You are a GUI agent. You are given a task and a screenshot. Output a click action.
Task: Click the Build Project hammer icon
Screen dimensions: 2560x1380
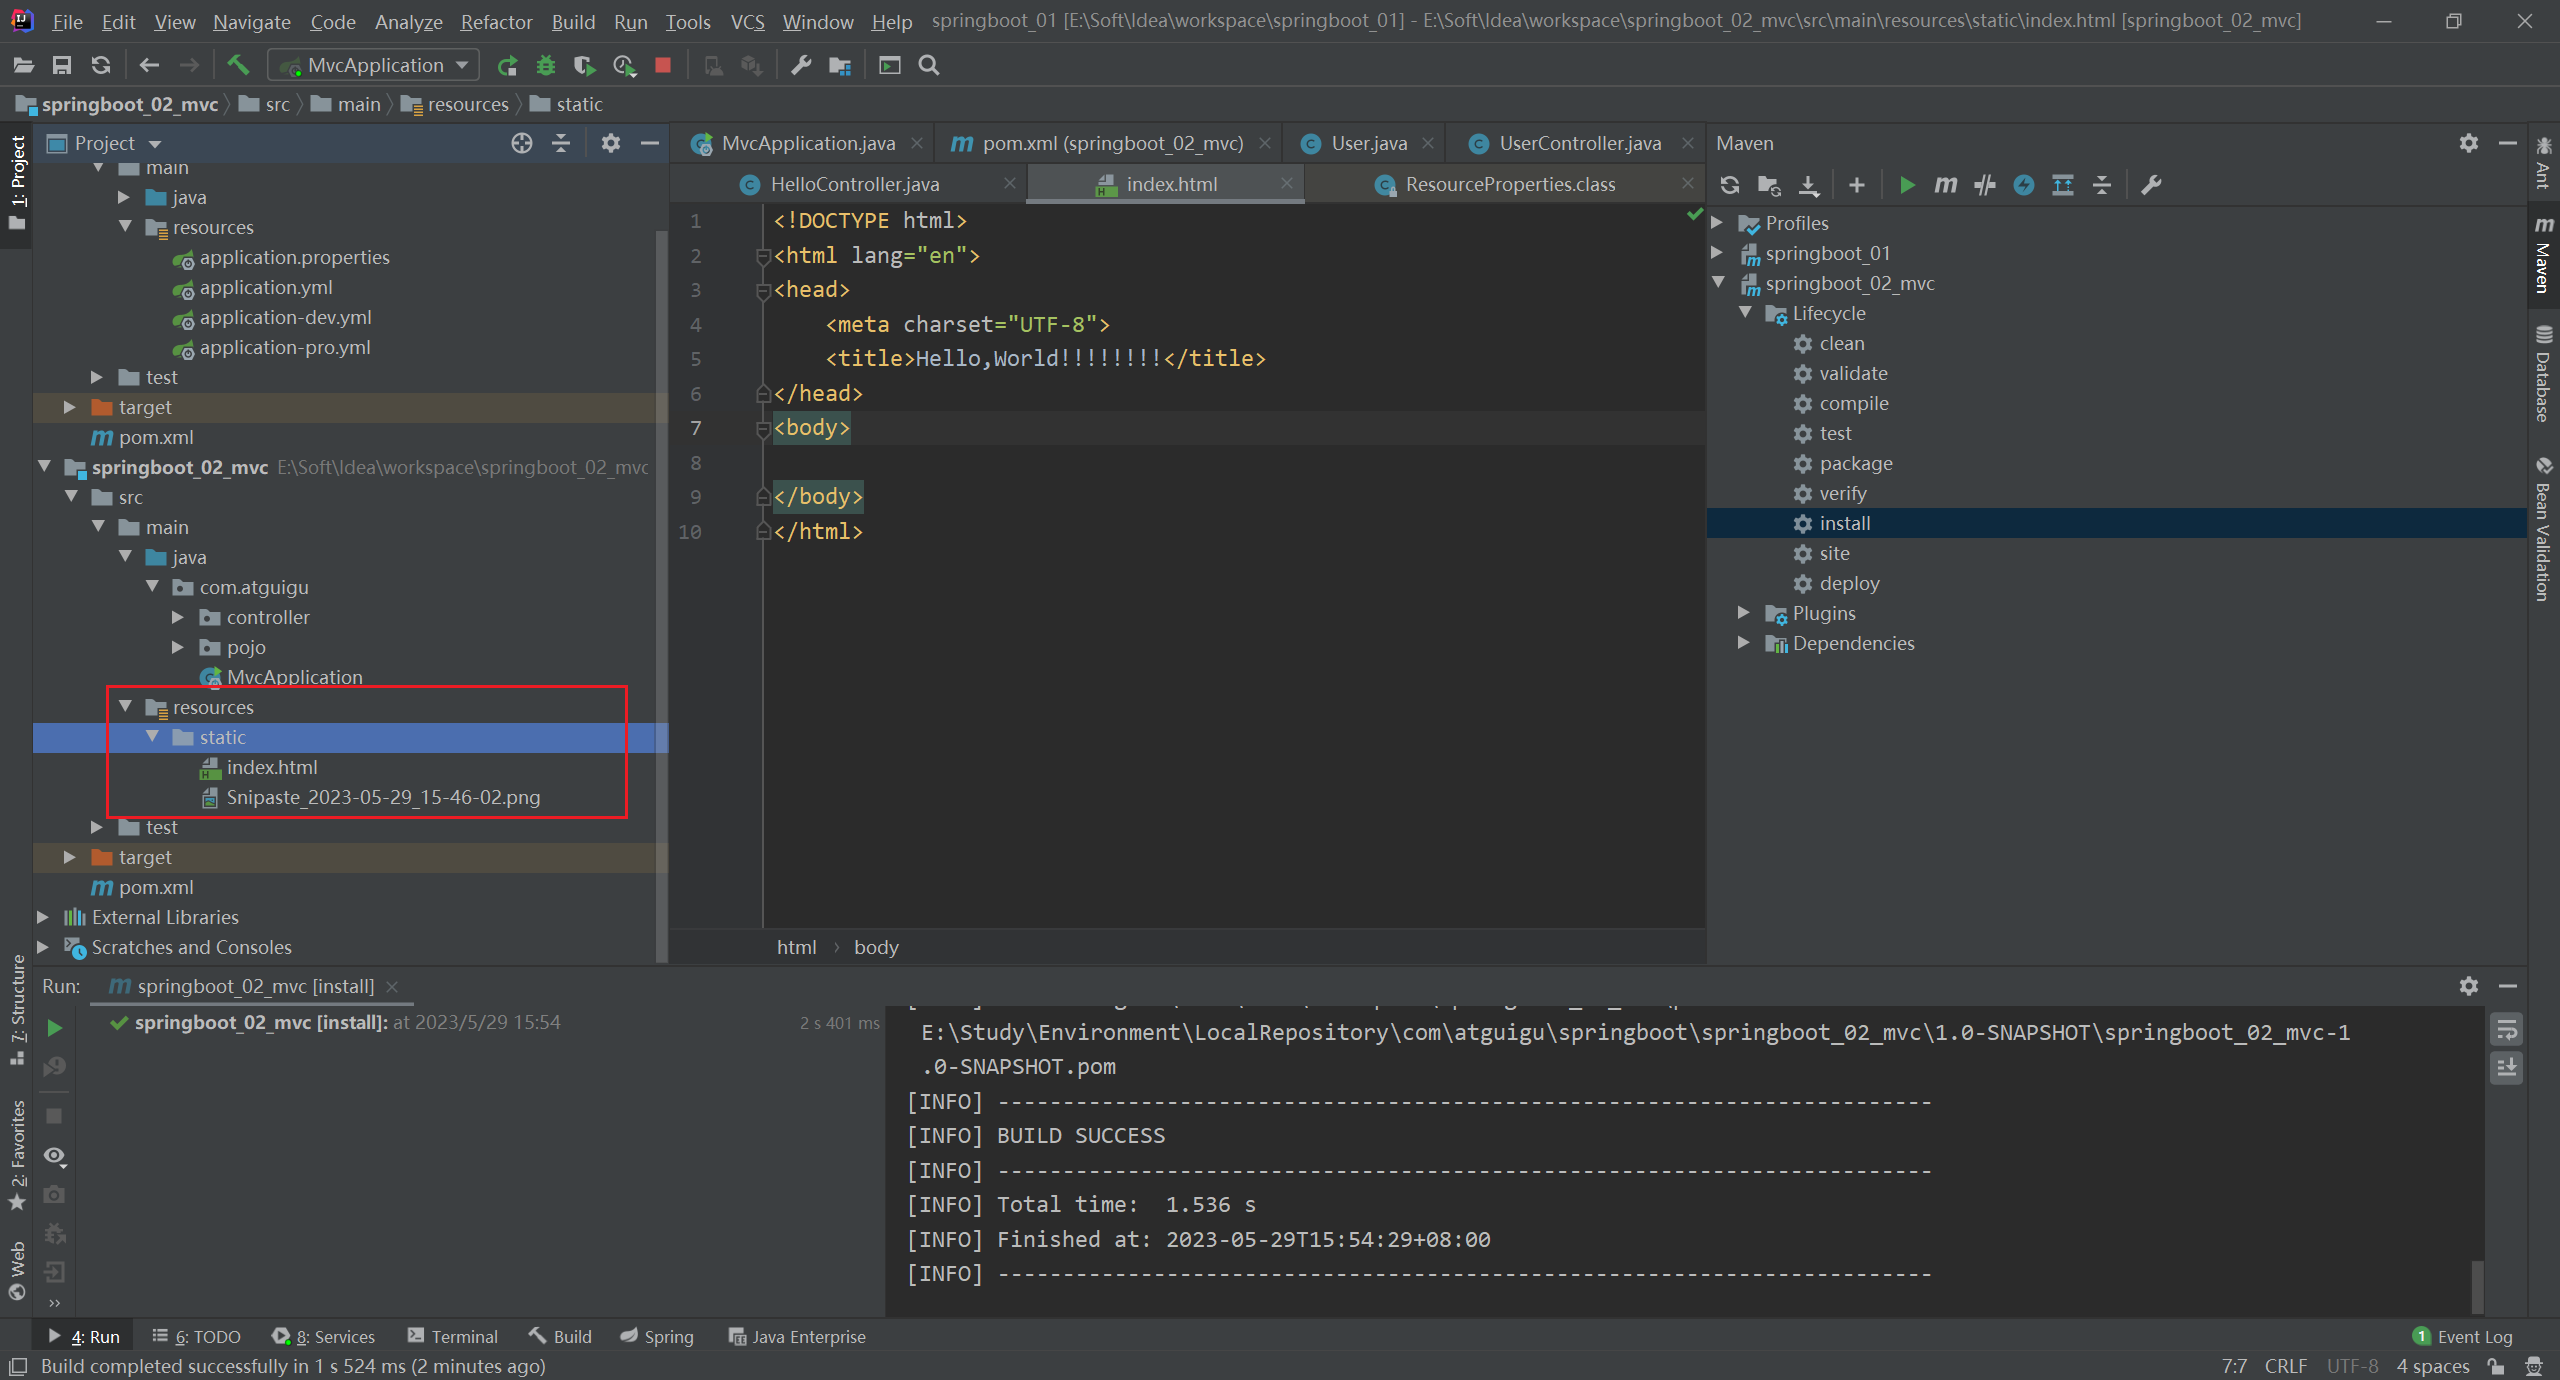238,65
